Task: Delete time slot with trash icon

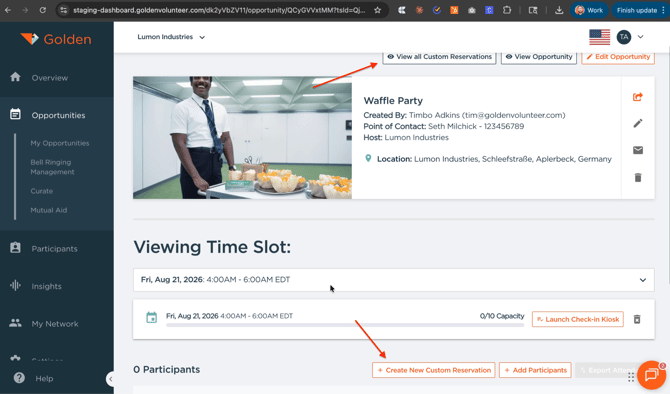Action: (637, 319)
